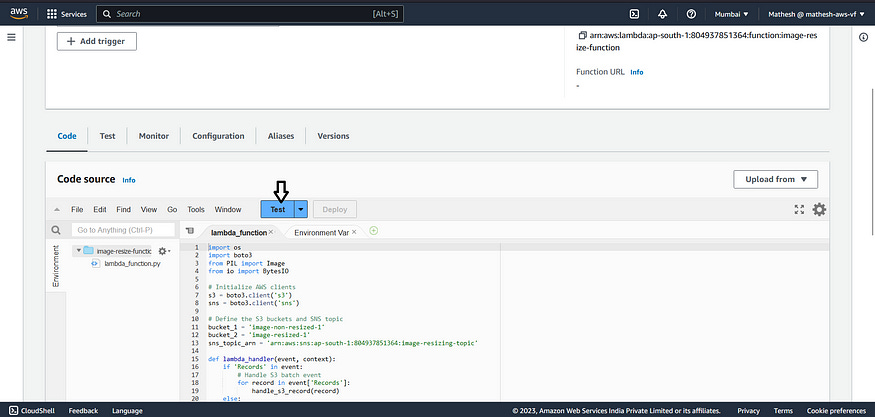875x417 pixels.
Task: Open the Services grid menu
Action: (66, 14)
